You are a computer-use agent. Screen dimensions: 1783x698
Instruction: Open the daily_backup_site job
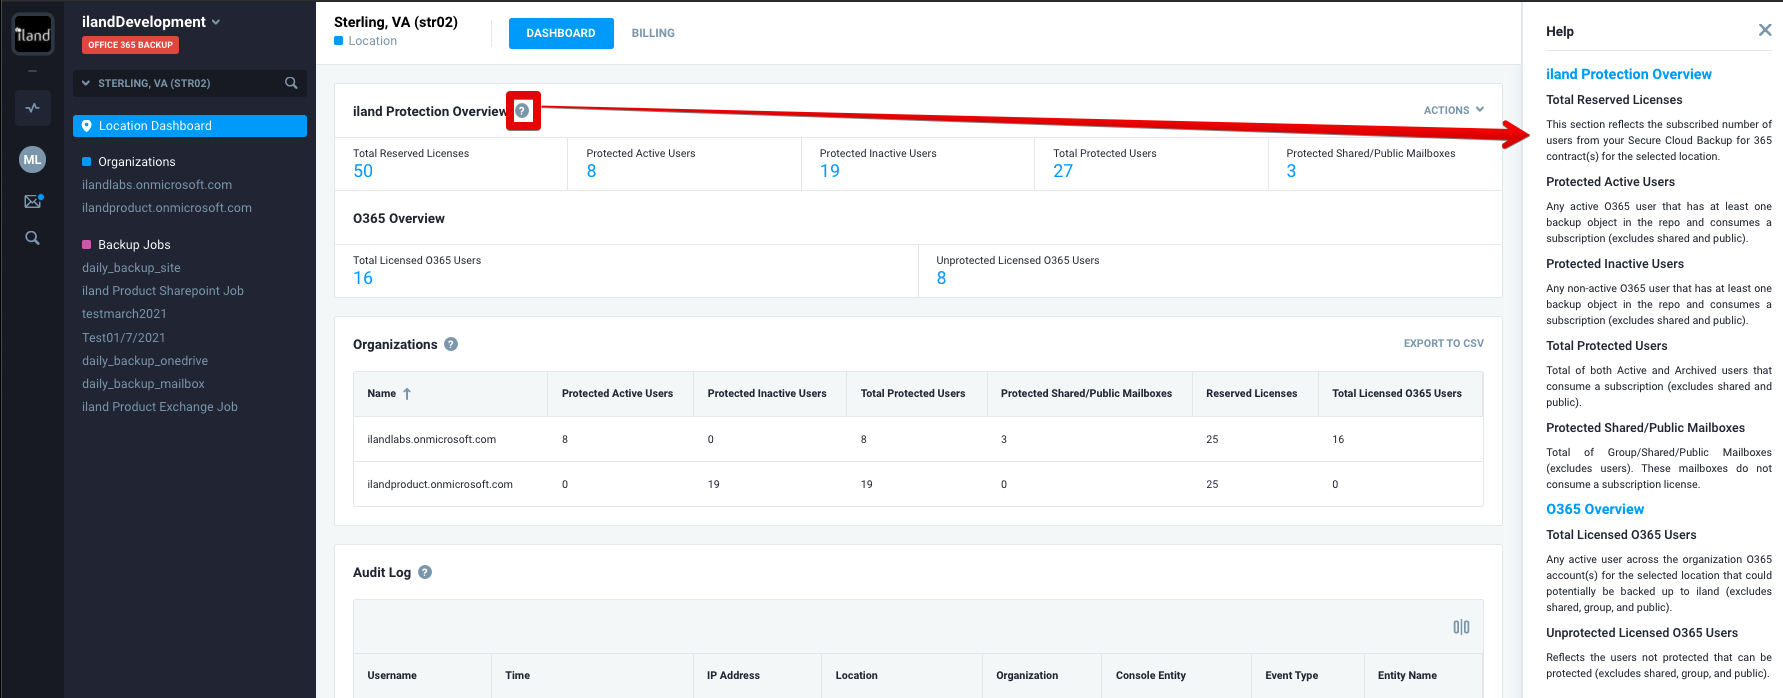[131, 268]
